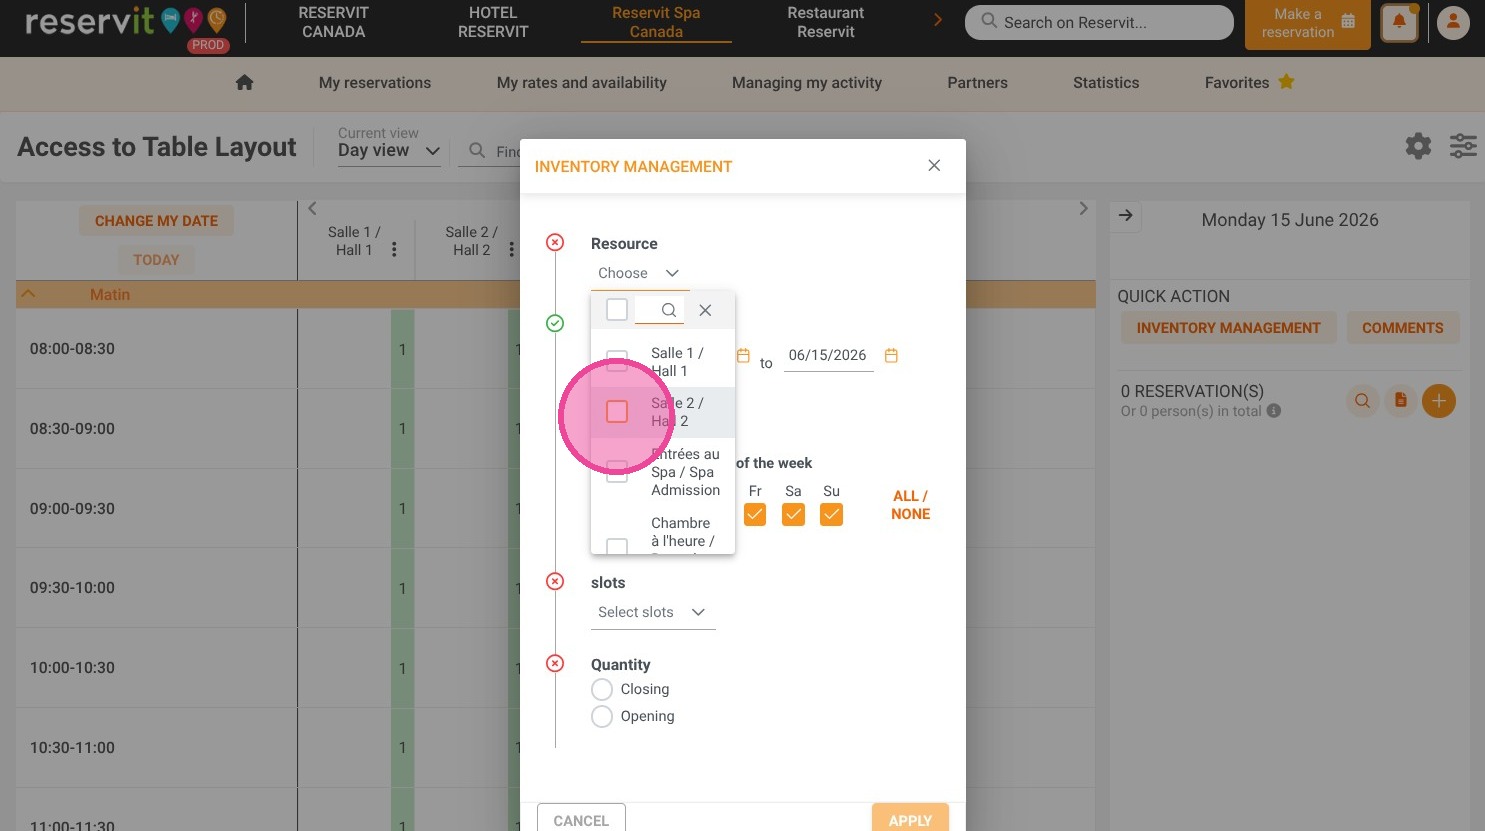Collapse the Matin section
The image size is (1485, 831).
(29, 294)
